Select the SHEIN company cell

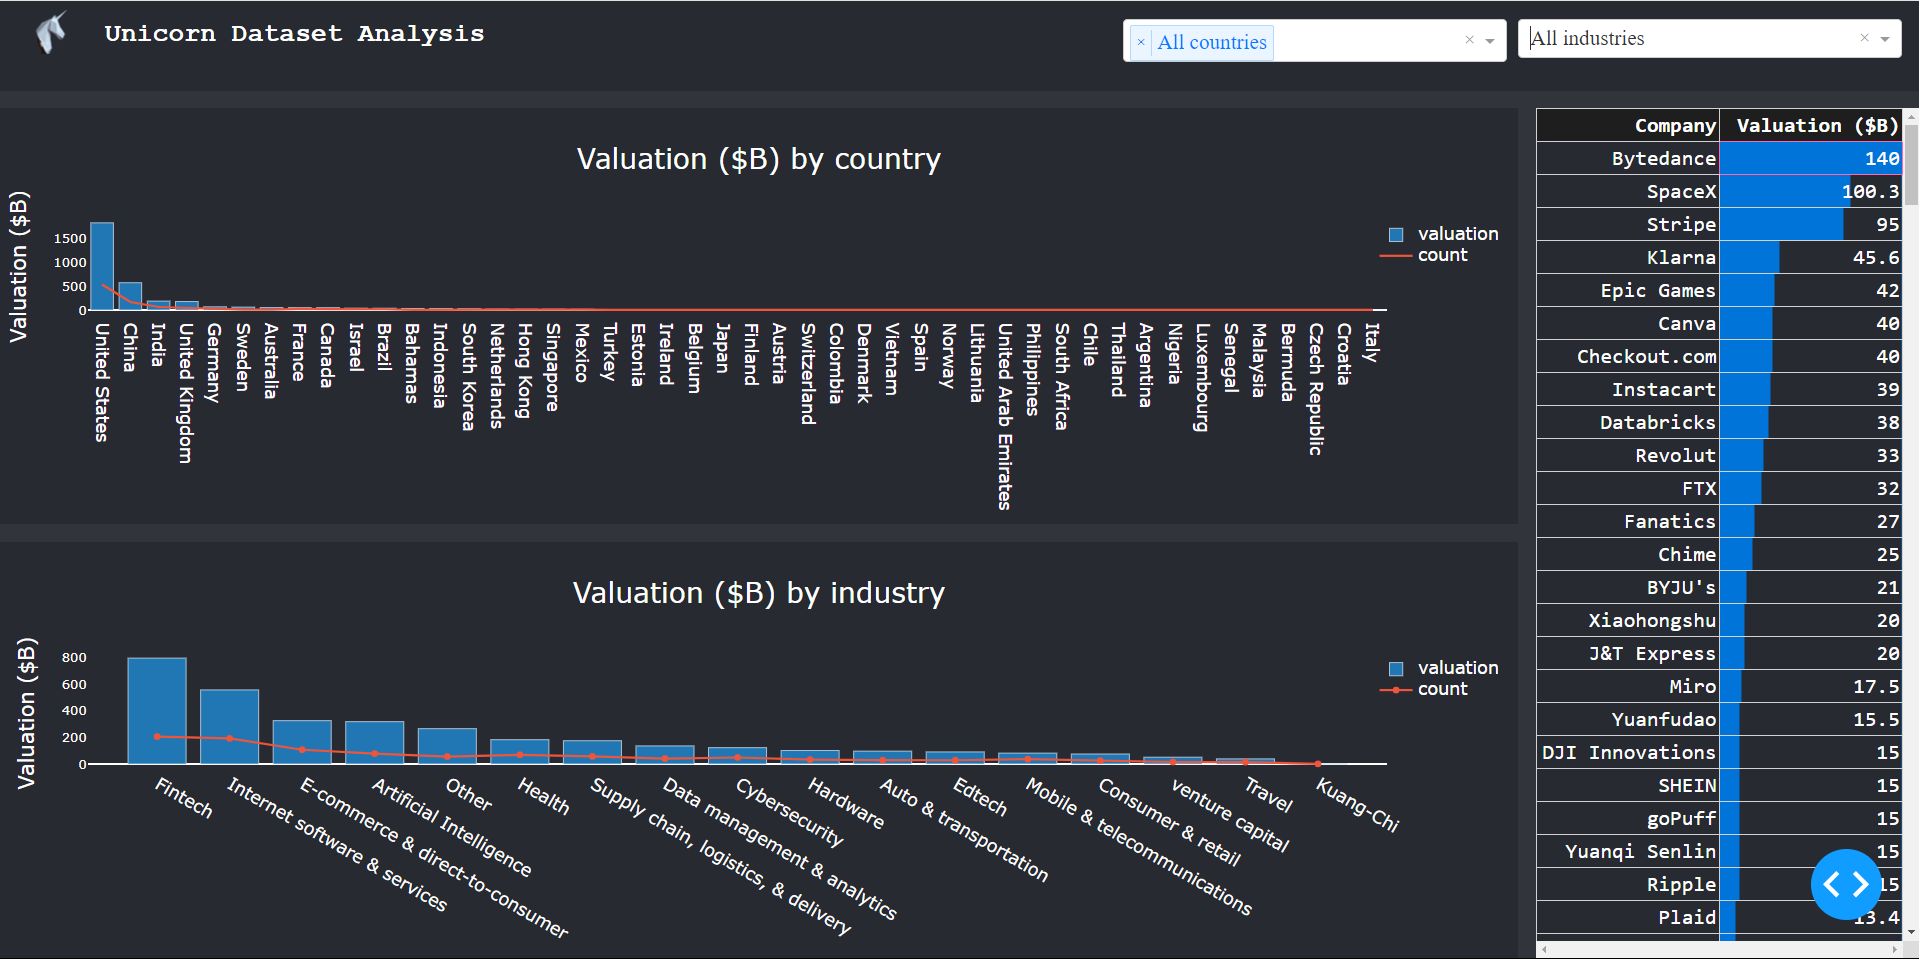pos(1628,785)
